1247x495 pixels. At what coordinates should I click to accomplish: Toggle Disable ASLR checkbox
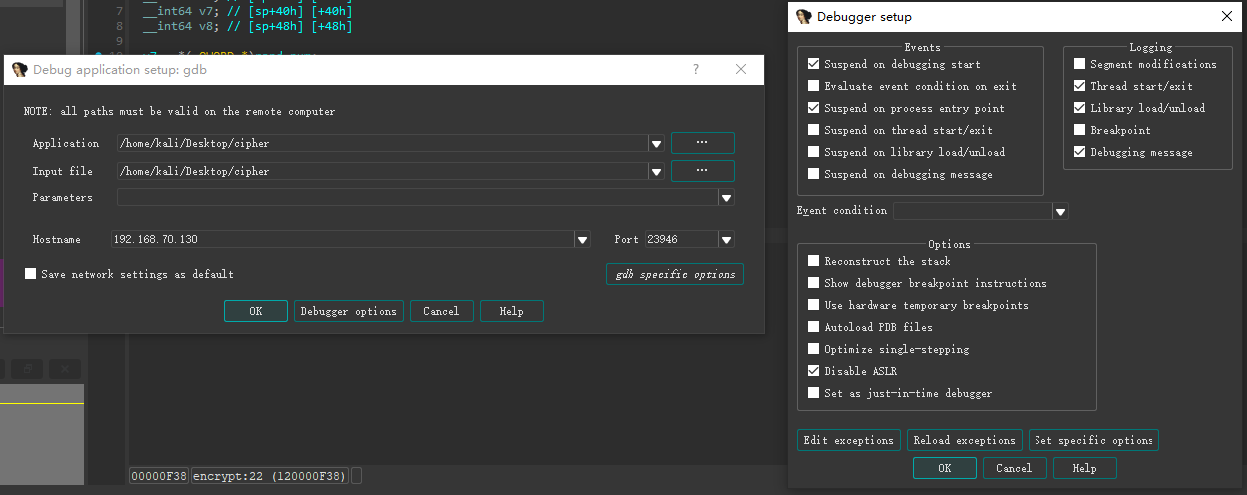pyautogui.click(x=814, y=371)
